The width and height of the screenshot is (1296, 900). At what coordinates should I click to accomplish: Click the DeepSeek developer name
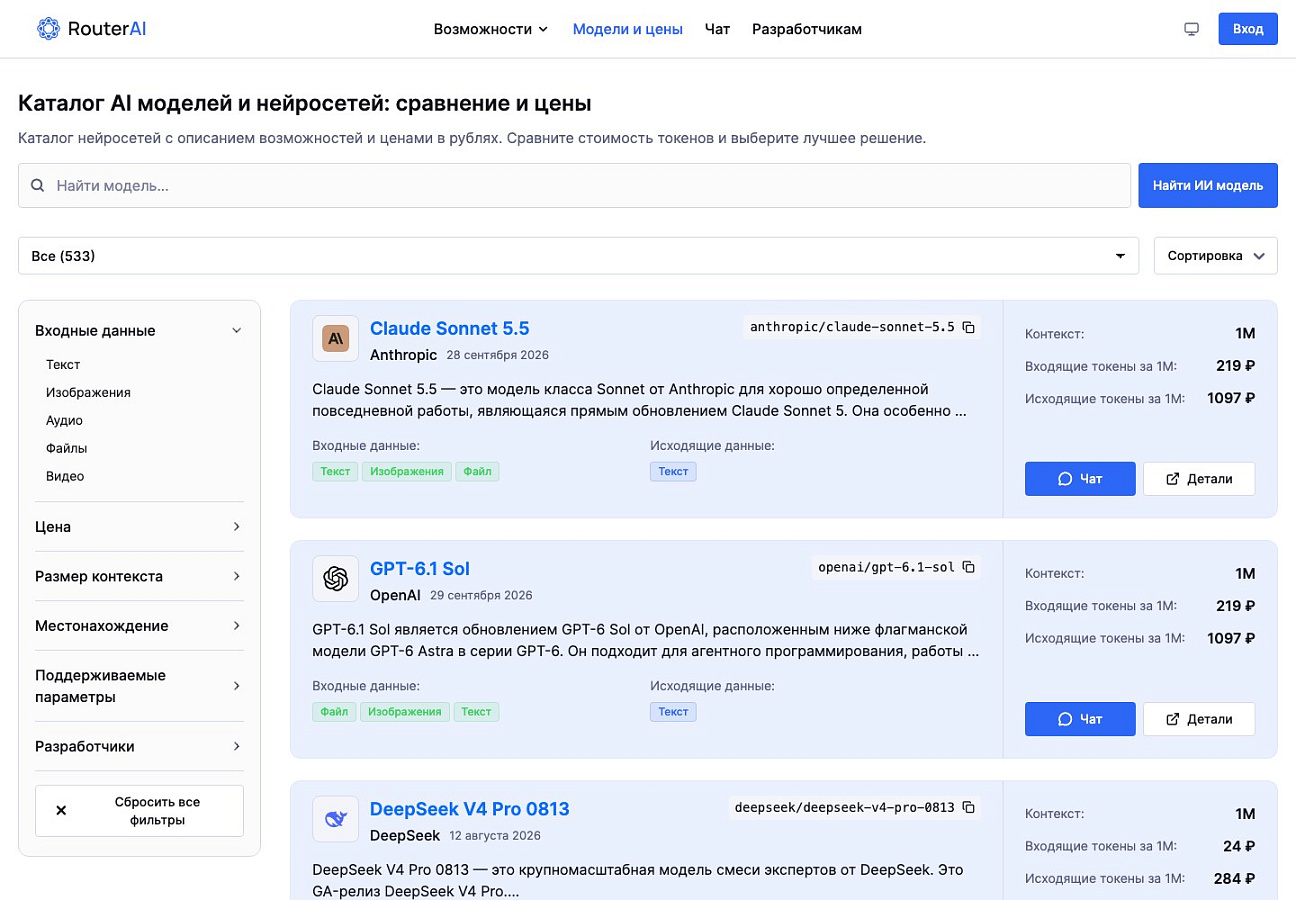click(x=405, y=835)
